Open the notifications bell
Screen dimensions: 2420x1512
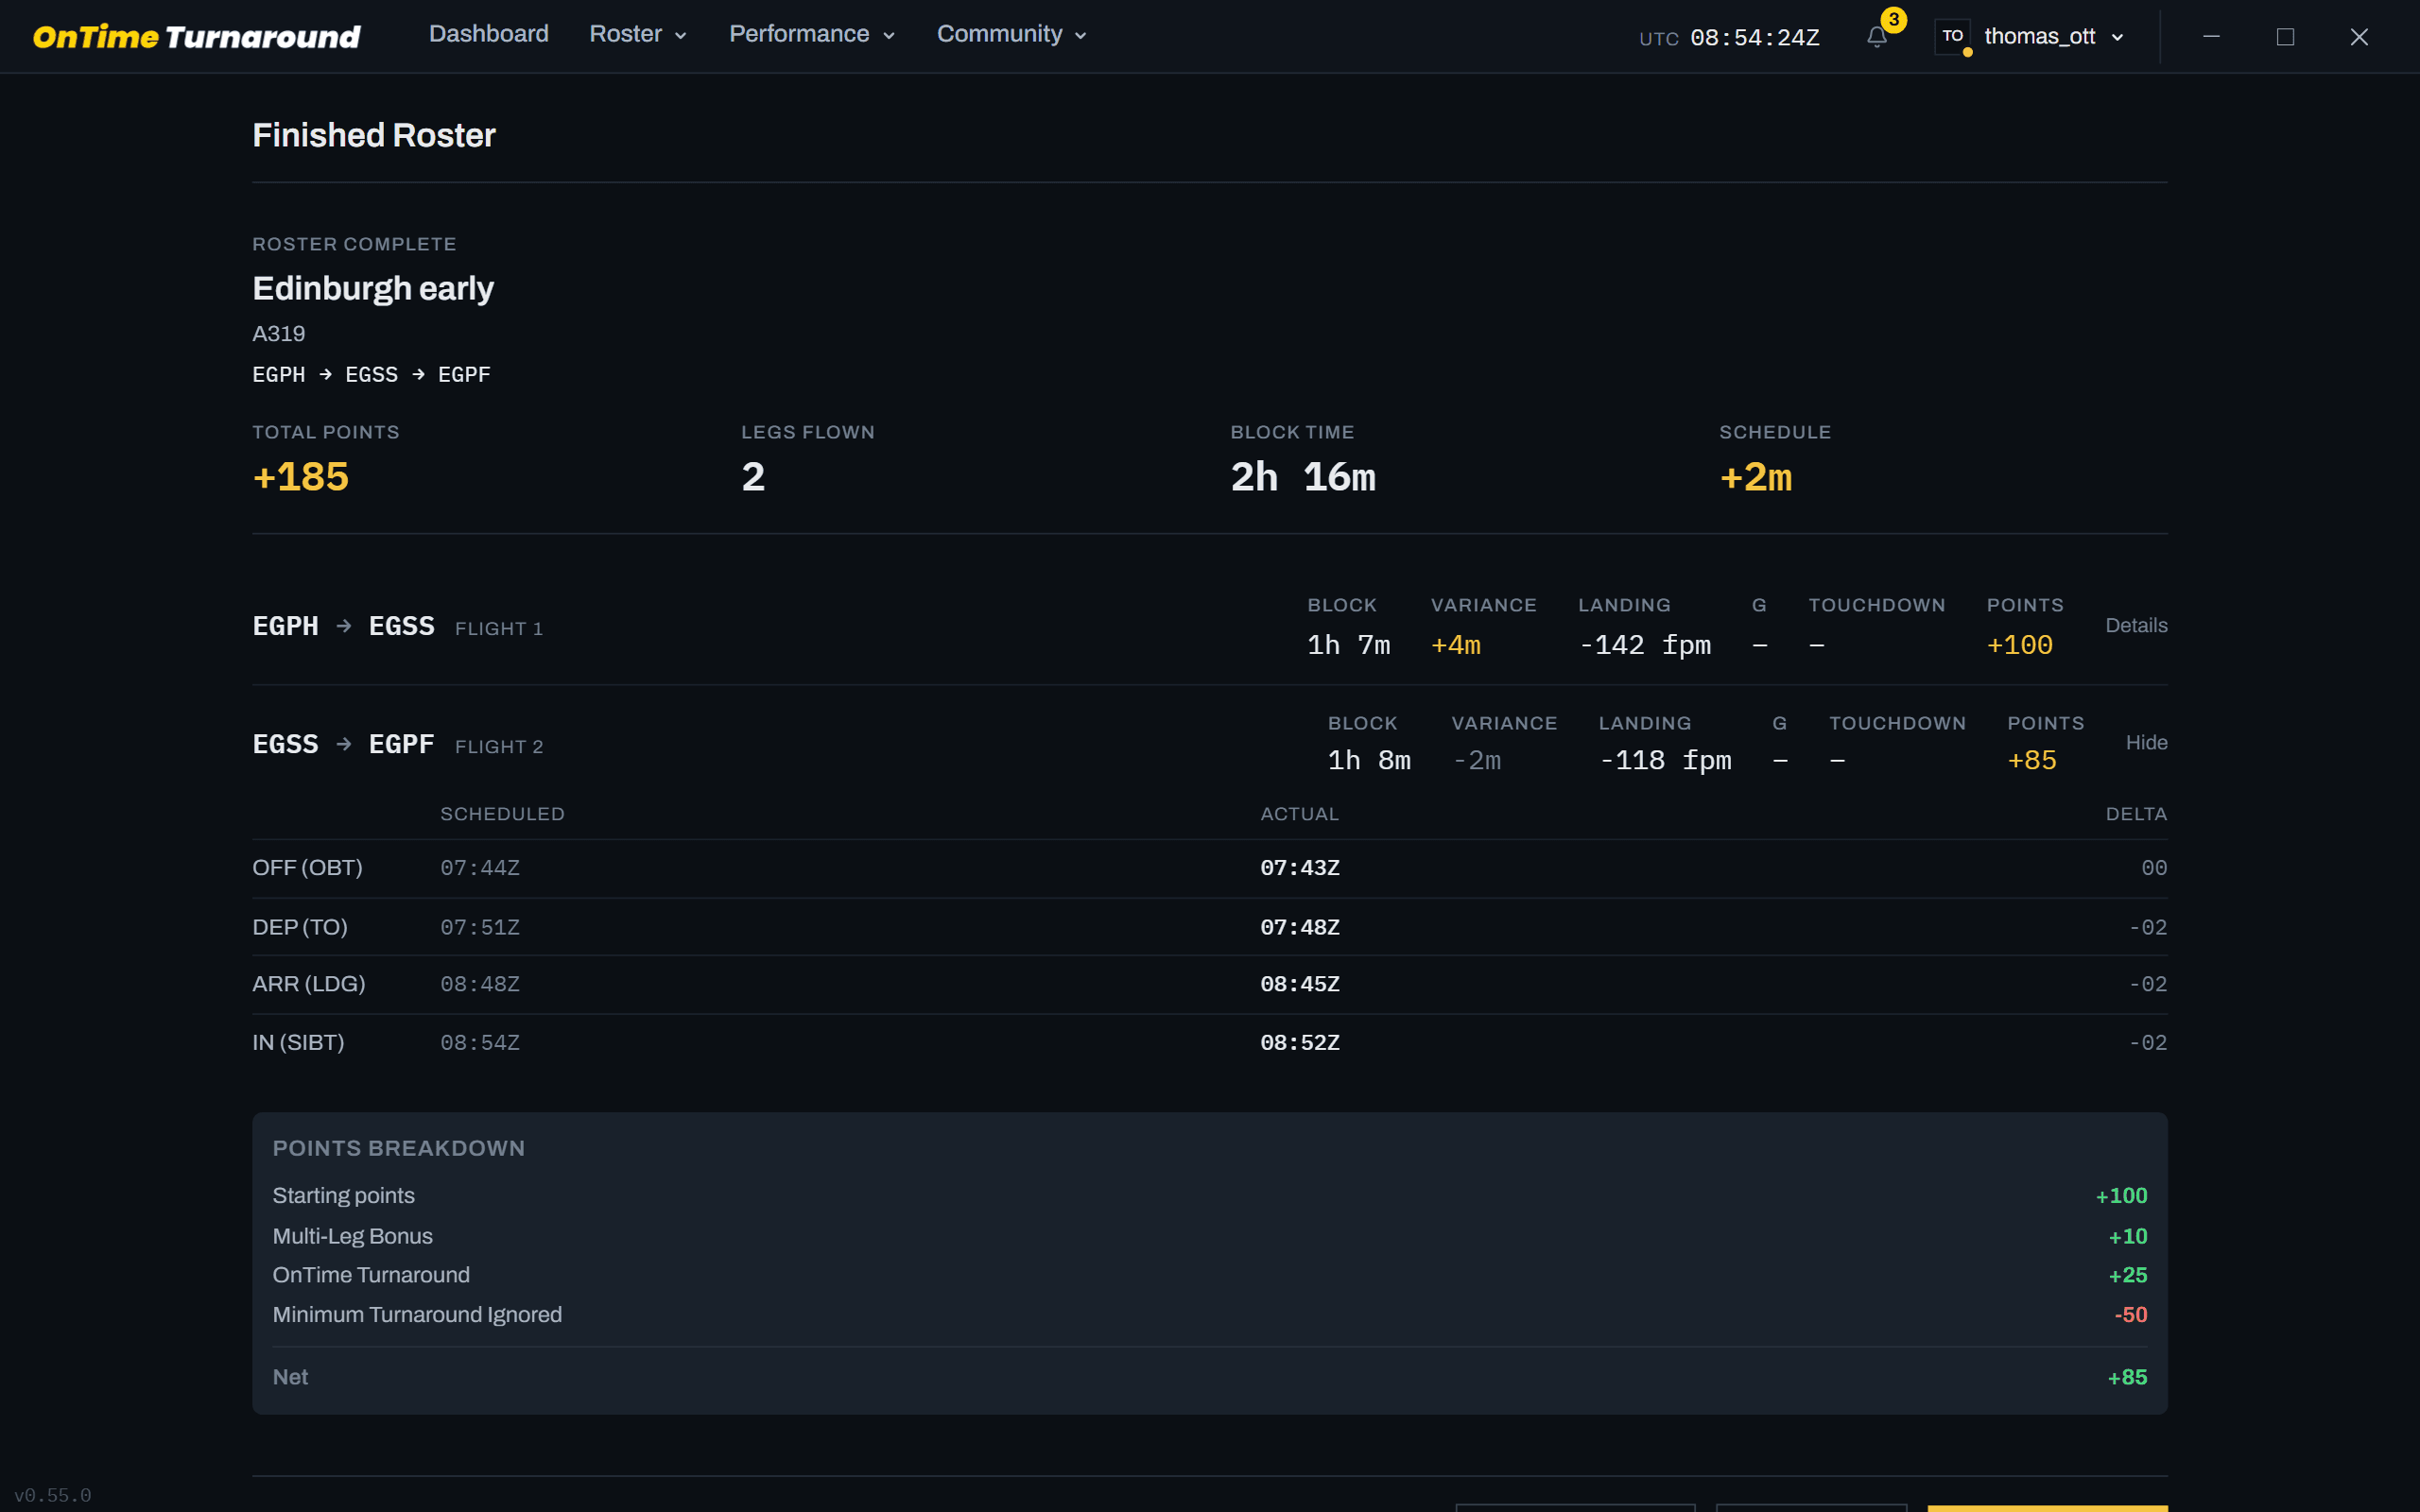coord(1876,37)
